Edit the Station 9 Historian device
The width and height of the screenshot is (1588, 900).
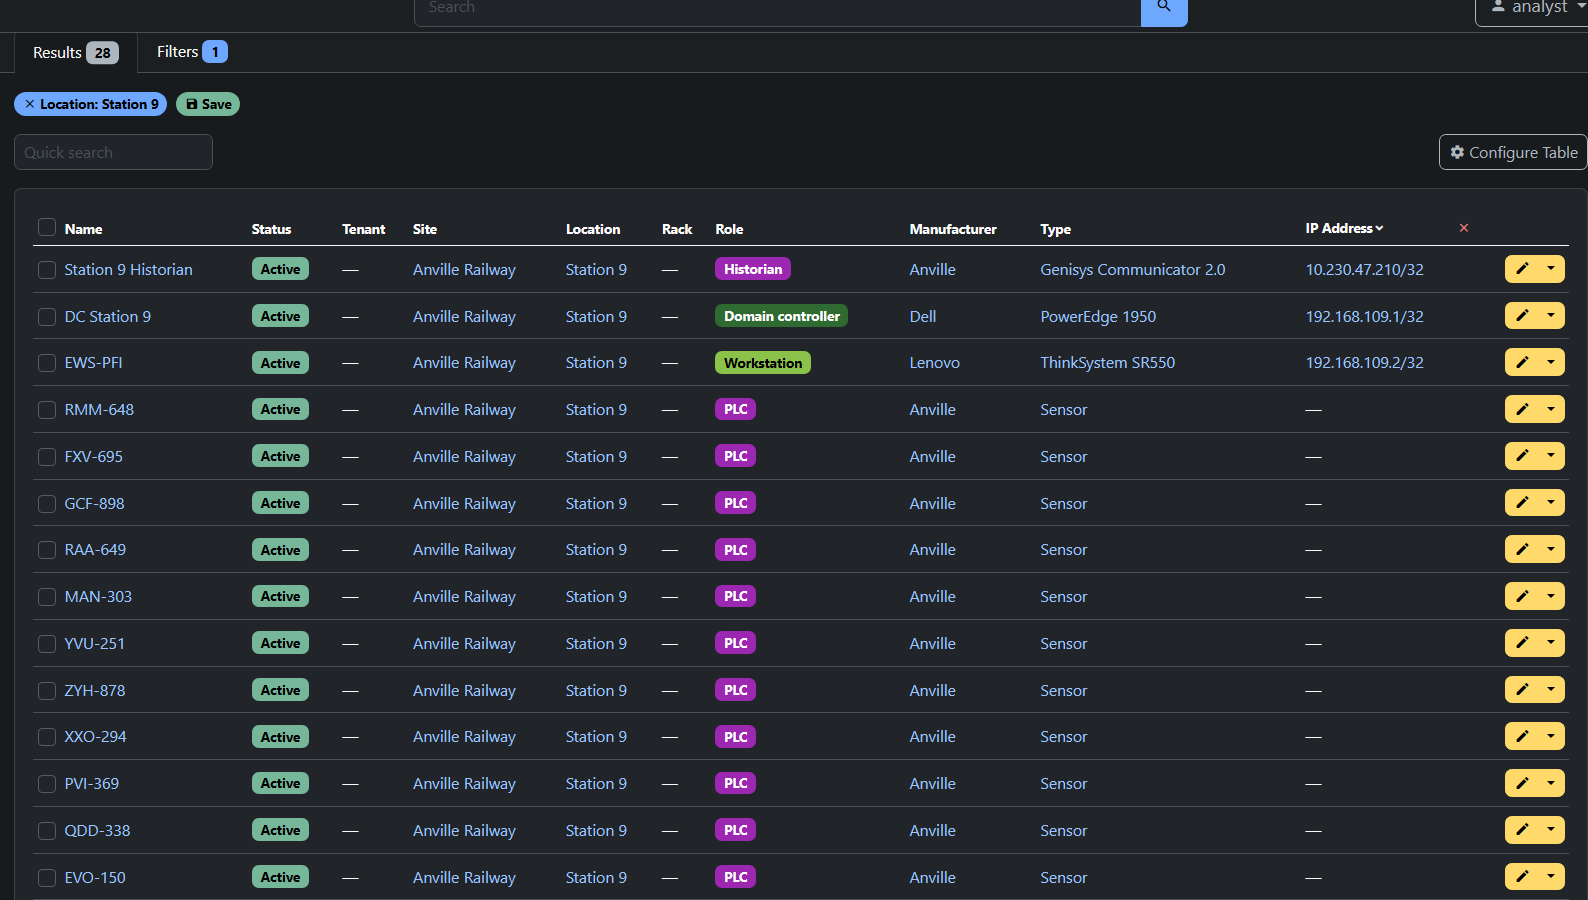(x=1522, y=269)
